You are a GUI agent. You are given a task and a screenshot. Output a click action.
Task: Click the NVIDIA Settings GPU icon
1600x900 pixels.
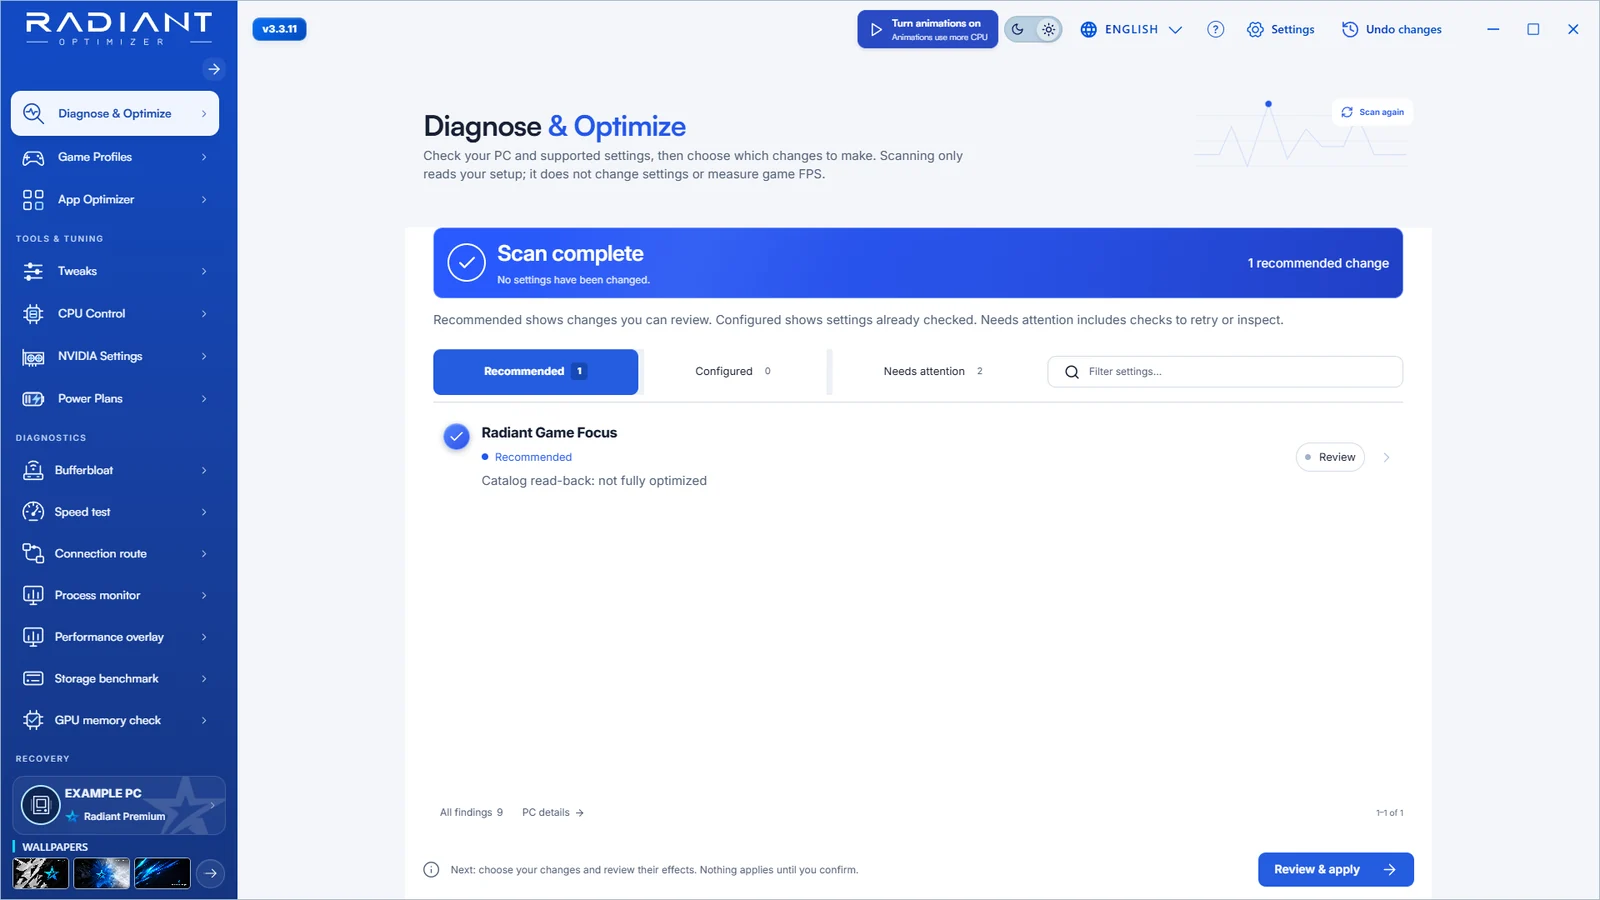tap(33, 357)
